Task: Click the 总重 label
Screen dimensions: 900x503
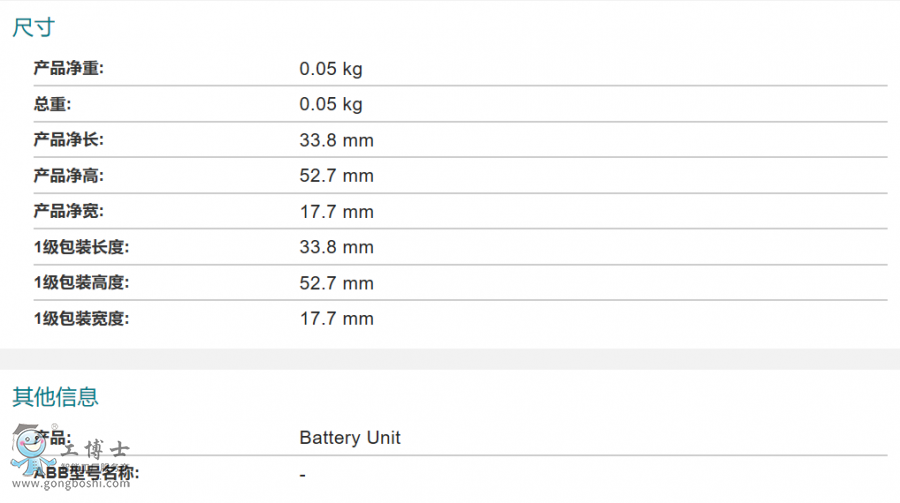Action: (x=52, y=104)
